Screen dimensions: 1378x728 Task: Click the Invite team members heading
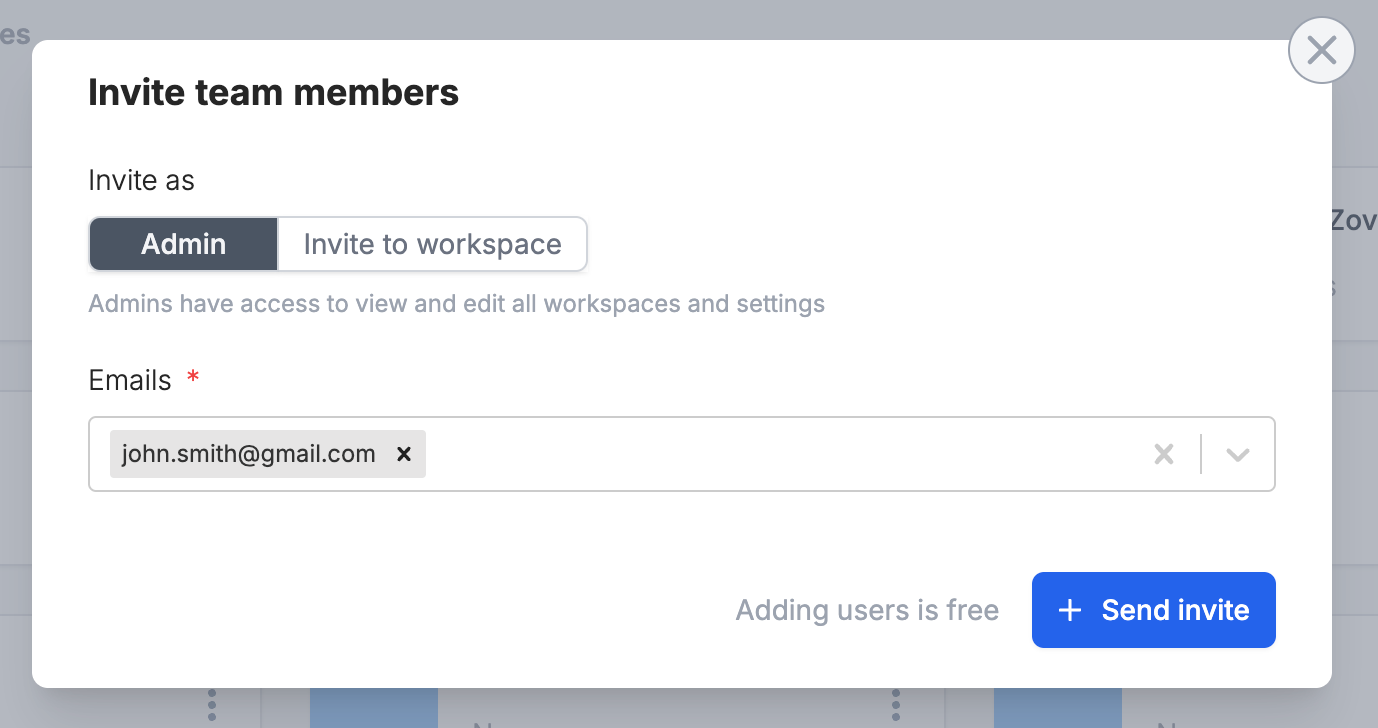[273, 93]
